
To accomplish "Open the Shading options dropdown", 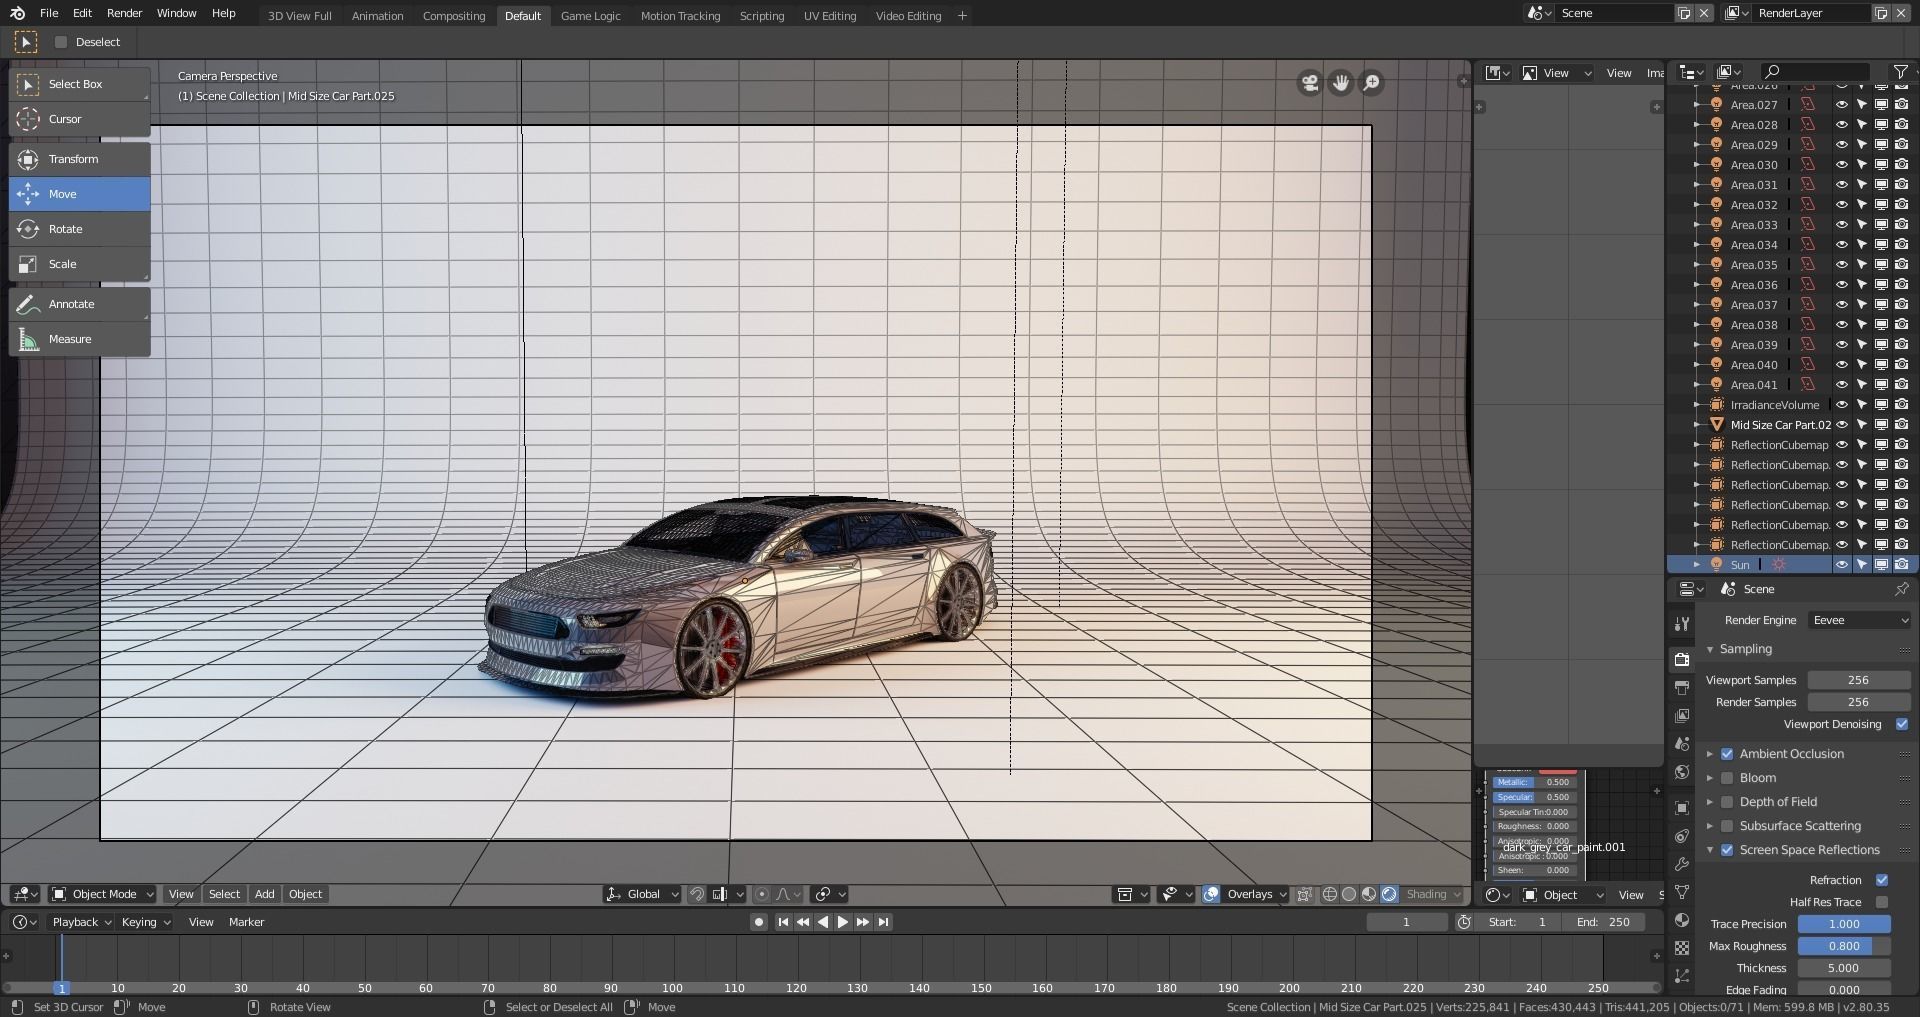I will 1432,894.
